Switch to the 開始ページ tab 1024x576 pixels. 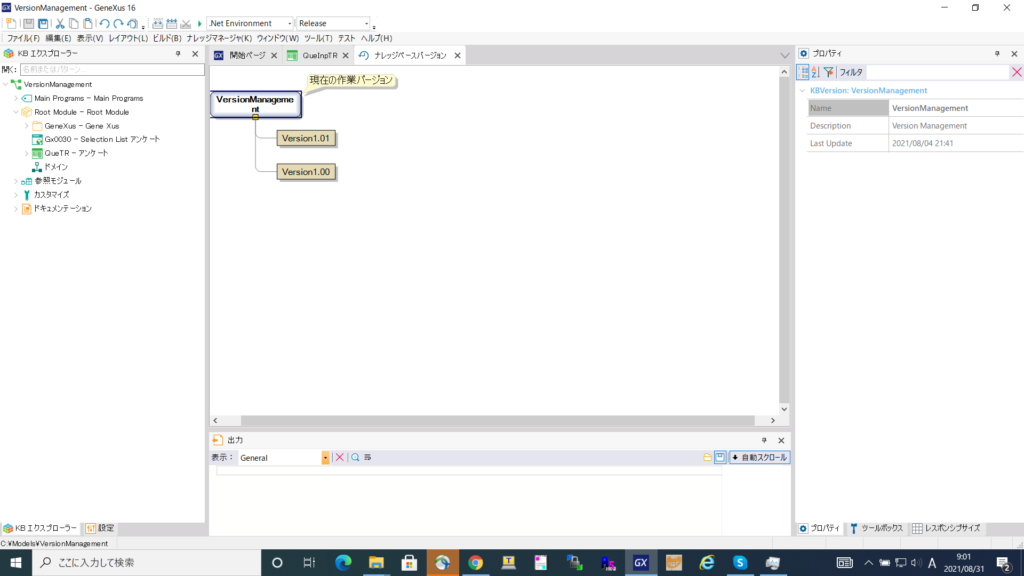247,56
